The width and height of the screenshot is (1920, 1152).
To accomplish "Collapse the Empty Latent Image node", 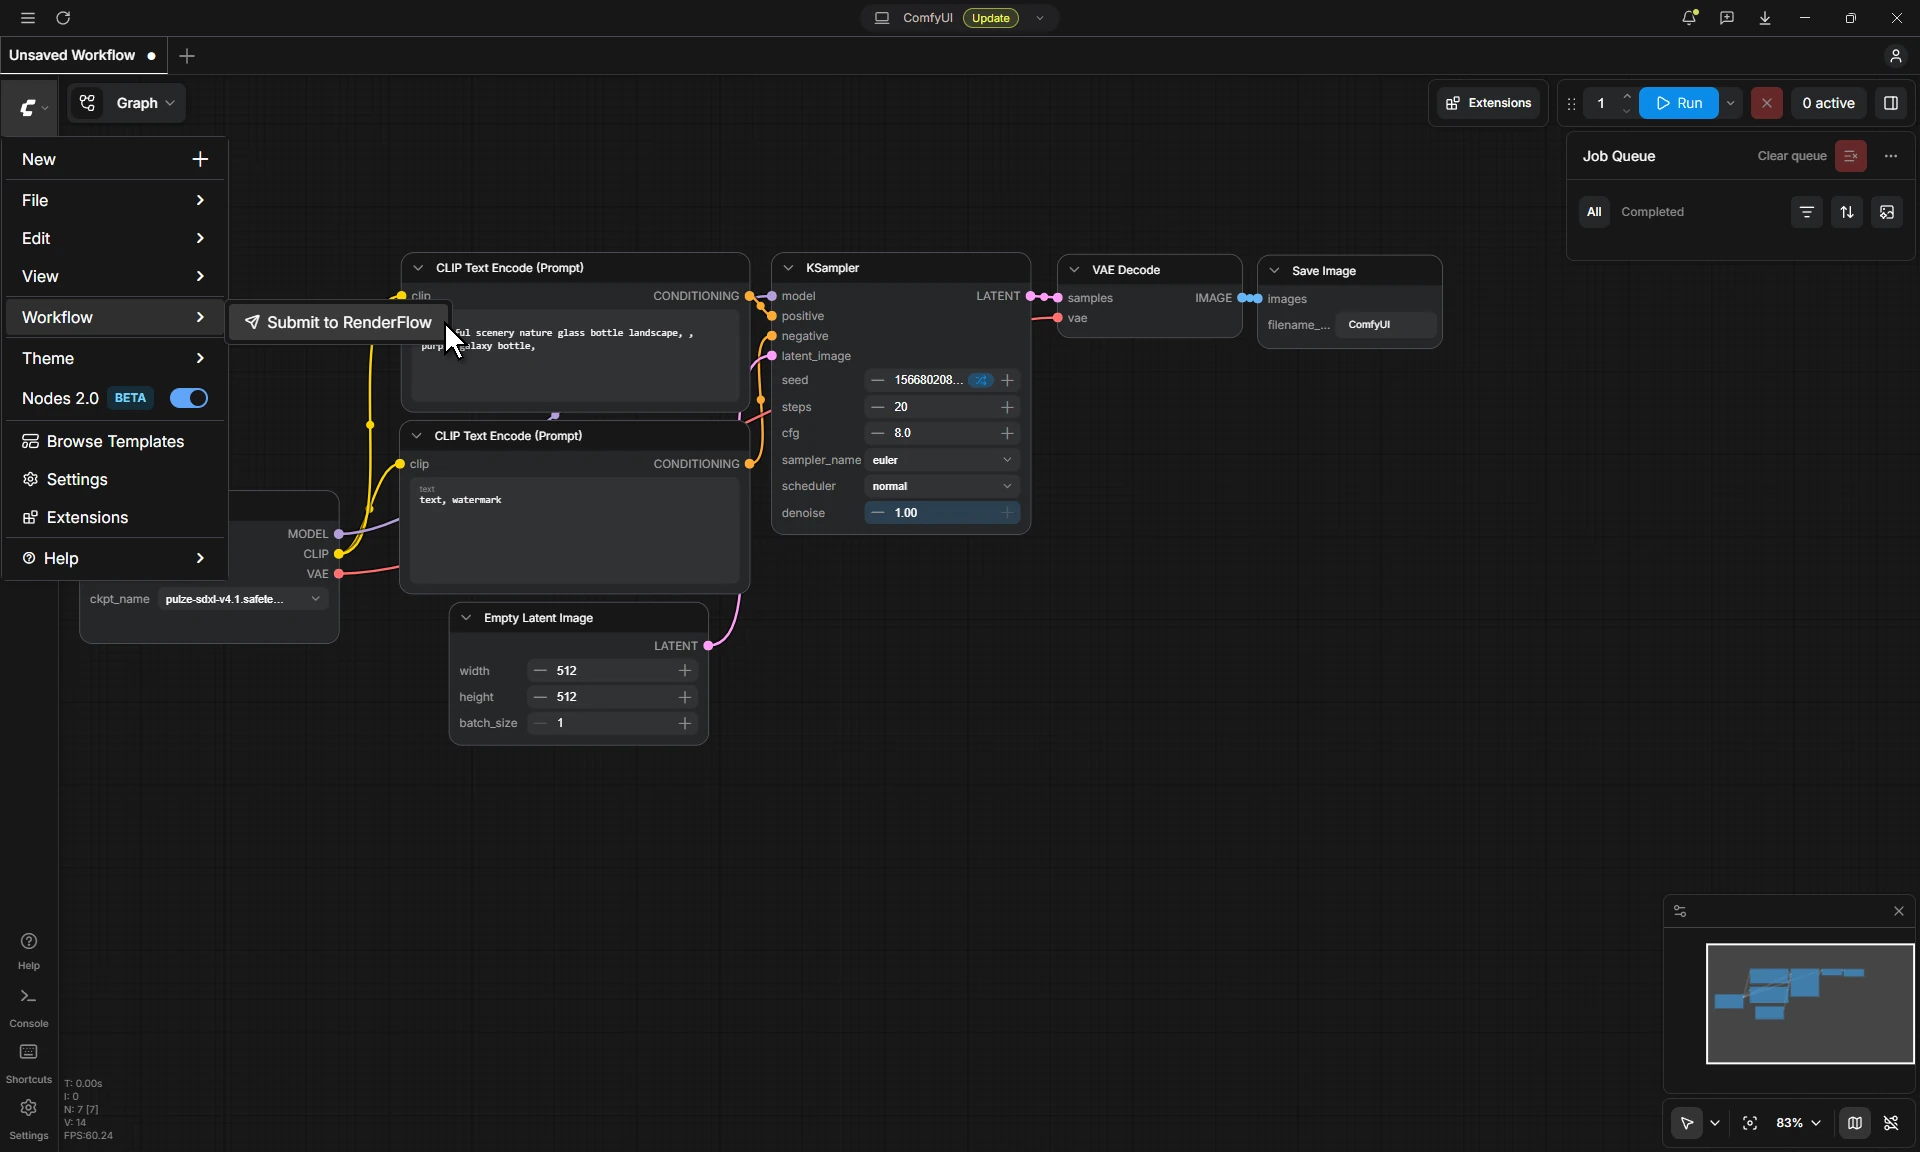I will pyautogui.click(x=466, y=618).
